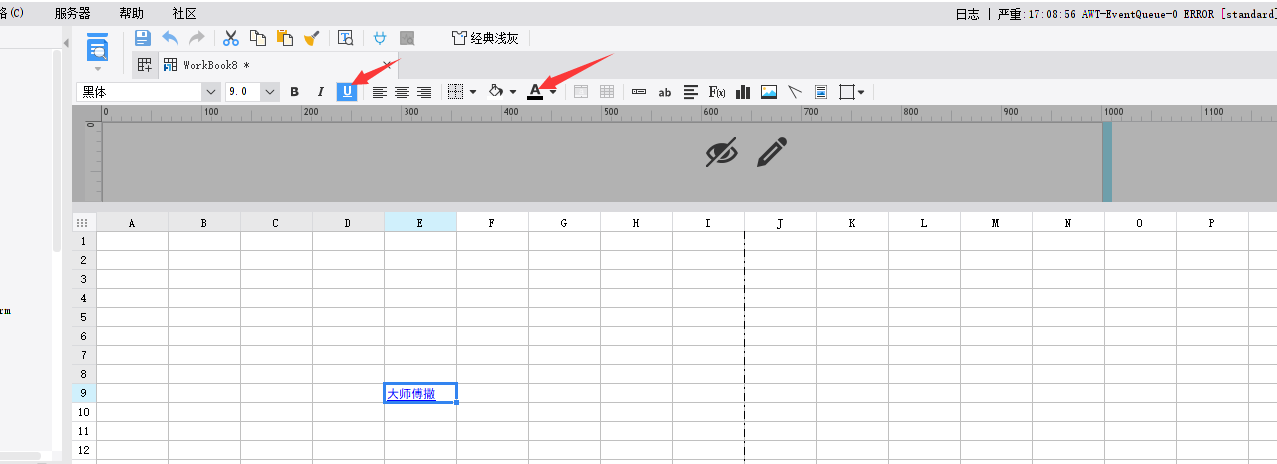This screenshot has height=464, width=1277.
Task: Click the cell border icon
Action: tap(455, 92)
